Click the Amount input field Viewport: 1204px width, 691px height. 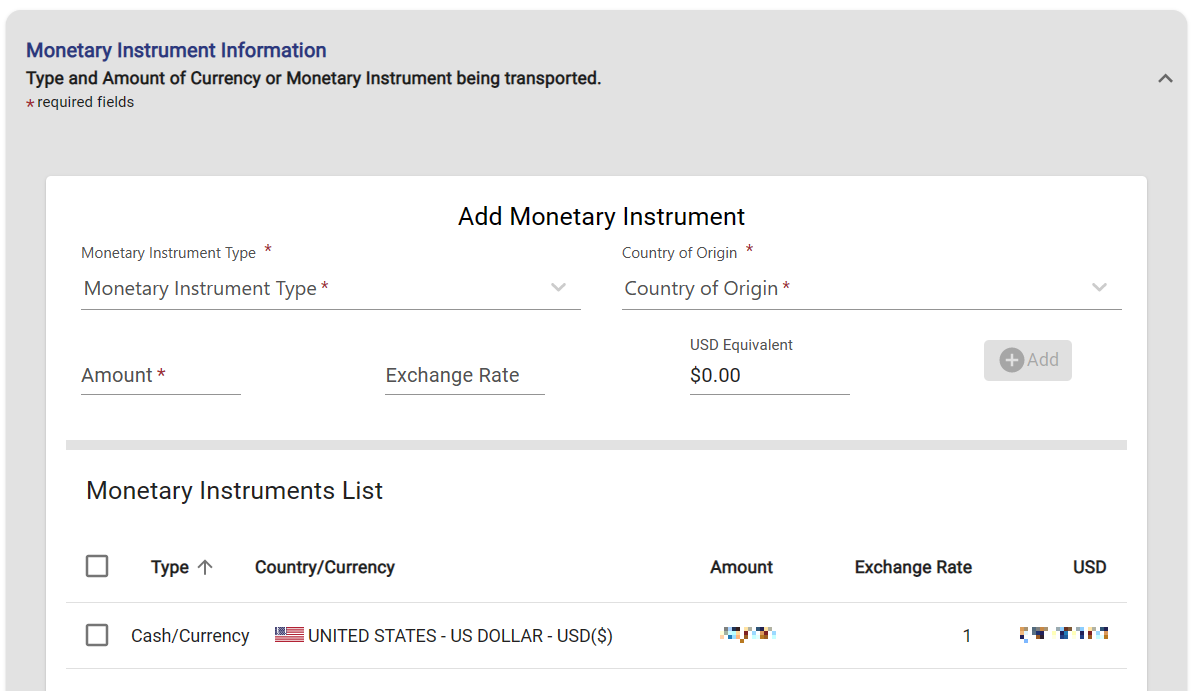160,376
